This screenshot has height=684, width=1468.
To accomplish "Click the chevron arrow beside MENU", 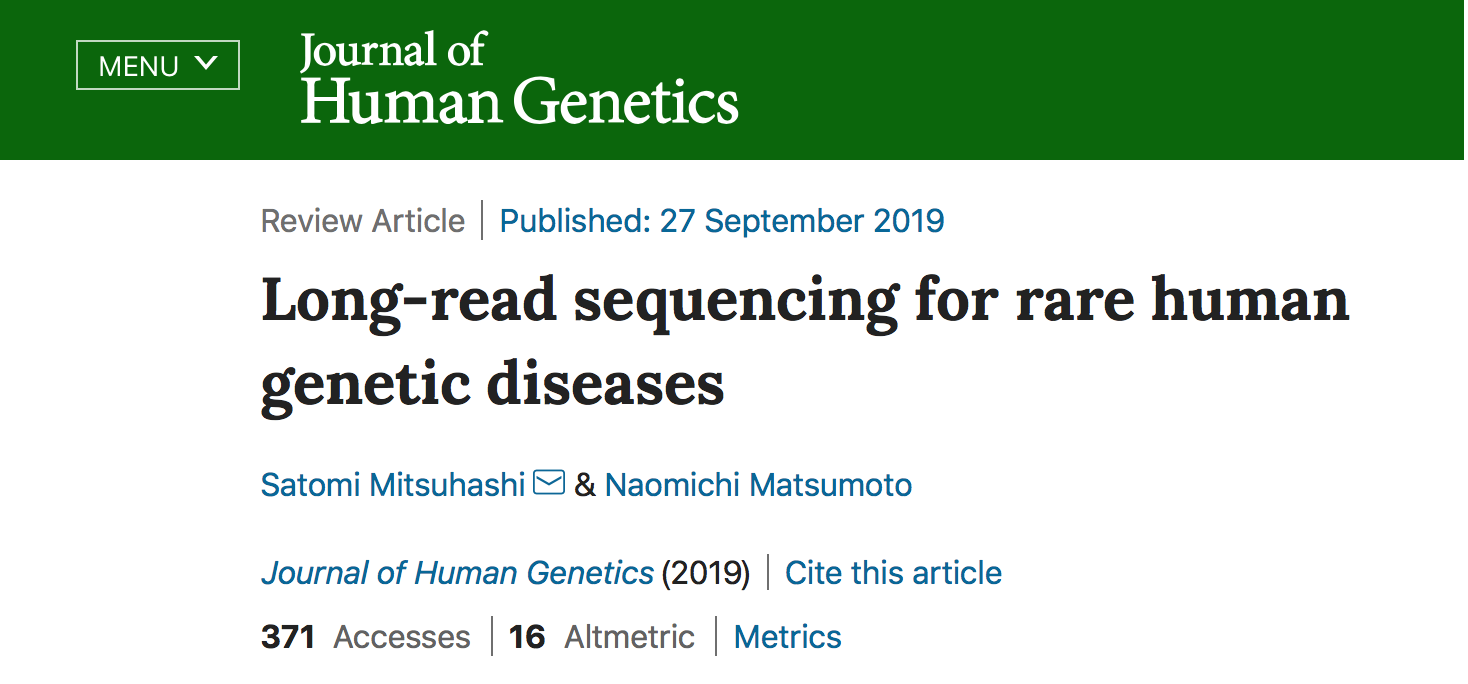I will tap(205, 64).
